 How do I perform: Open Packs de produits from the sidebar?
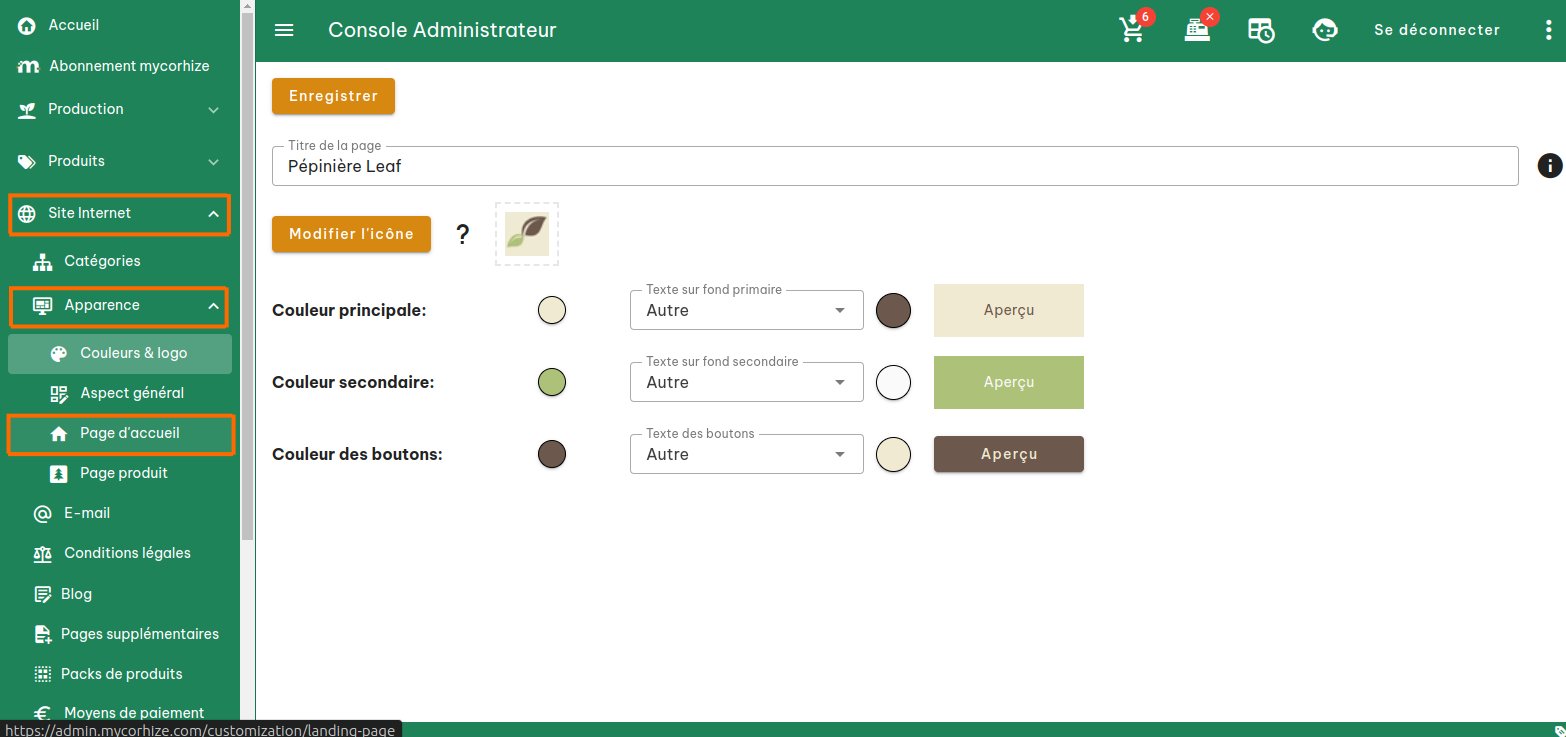pyautogui.click(x=123, y=673)
